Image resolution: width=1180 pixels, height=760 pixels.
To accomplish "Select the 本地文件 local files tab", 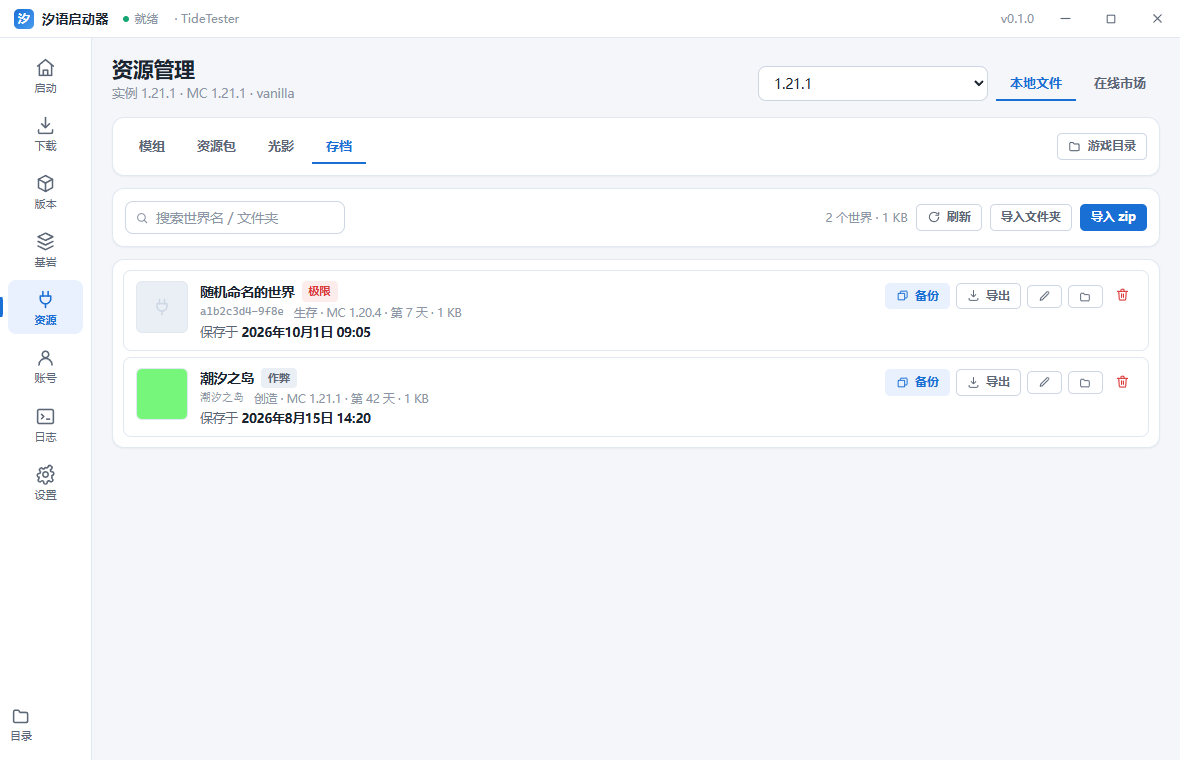I will (x=1036, y=84).
